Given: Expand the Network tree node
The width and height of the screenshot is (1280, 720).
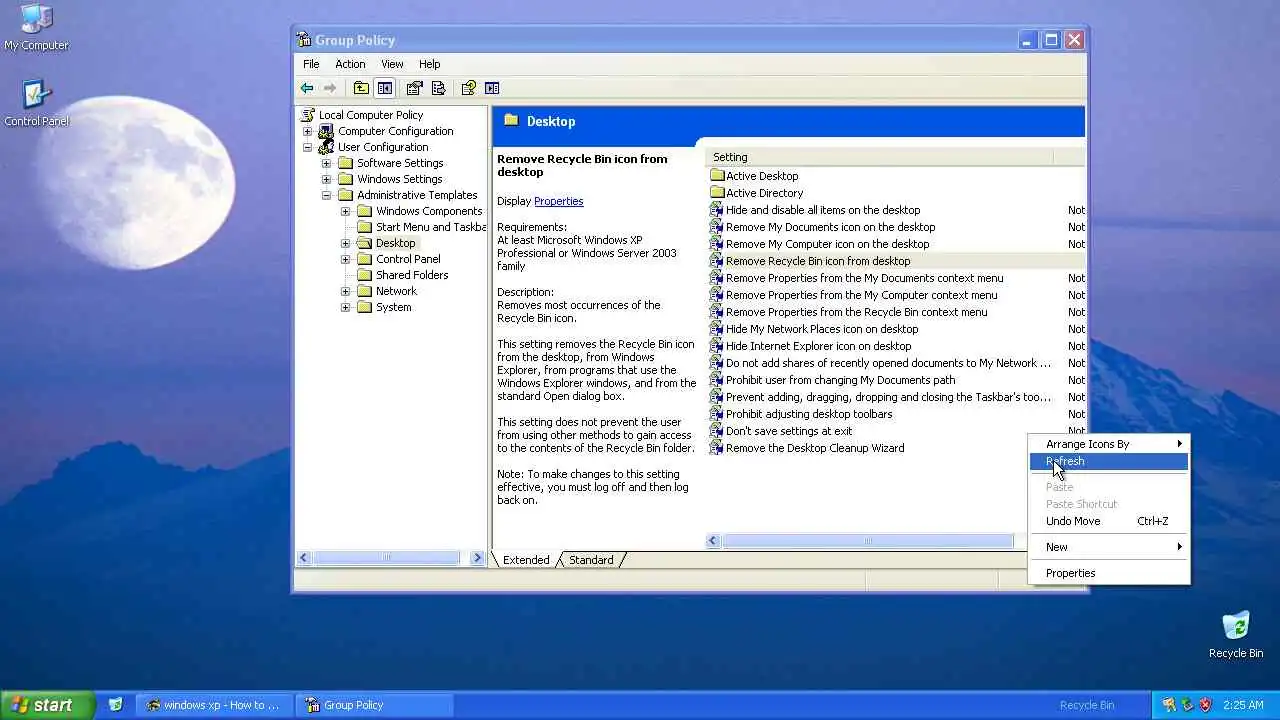Looking at the screenshot, I should click(x=346, y=291).
